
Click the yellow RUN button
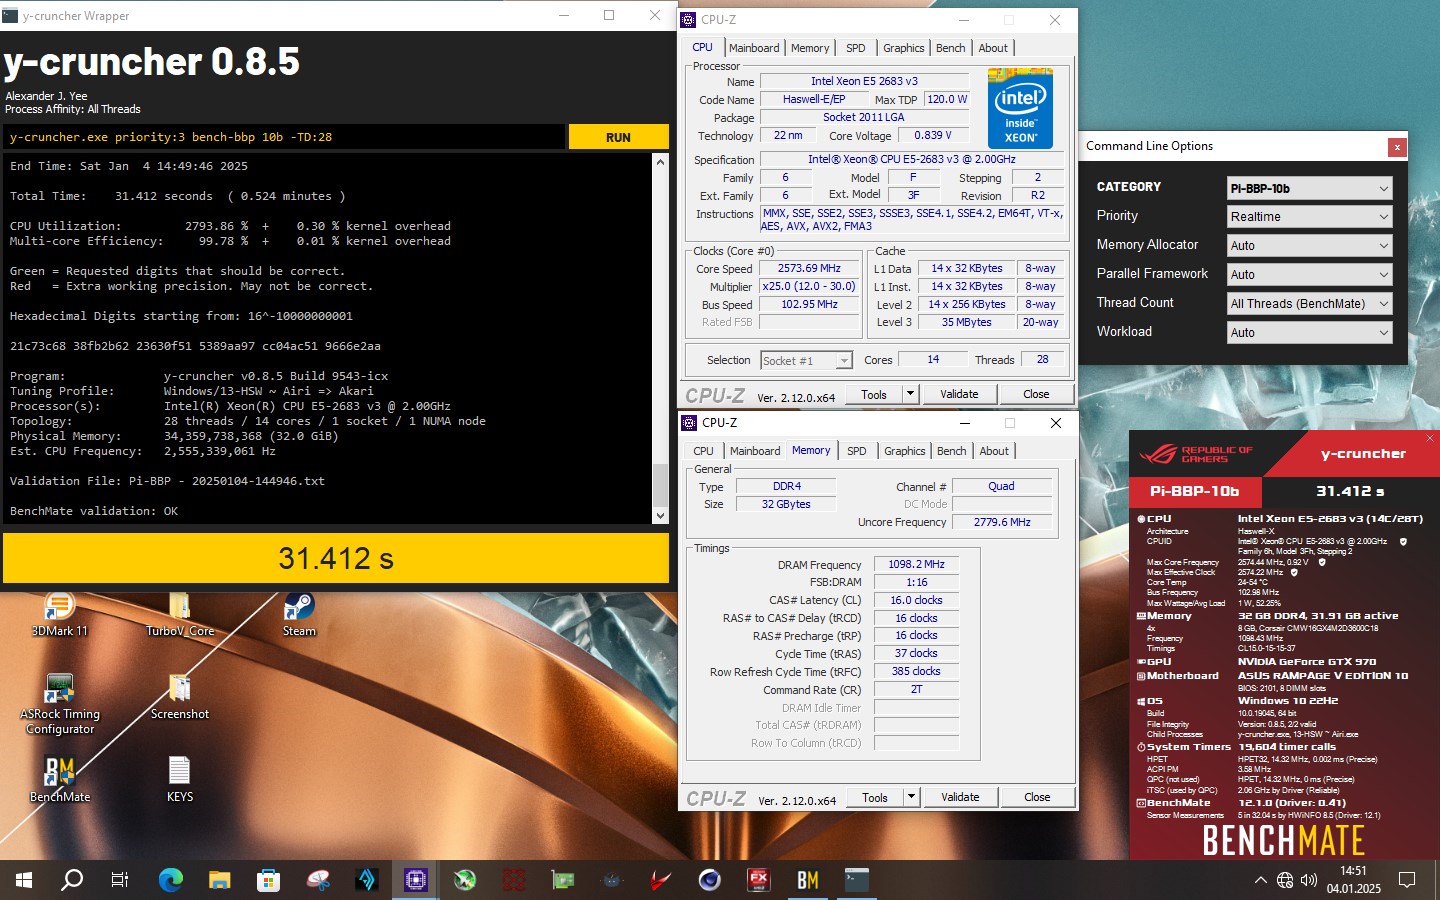tap(618, 137)
